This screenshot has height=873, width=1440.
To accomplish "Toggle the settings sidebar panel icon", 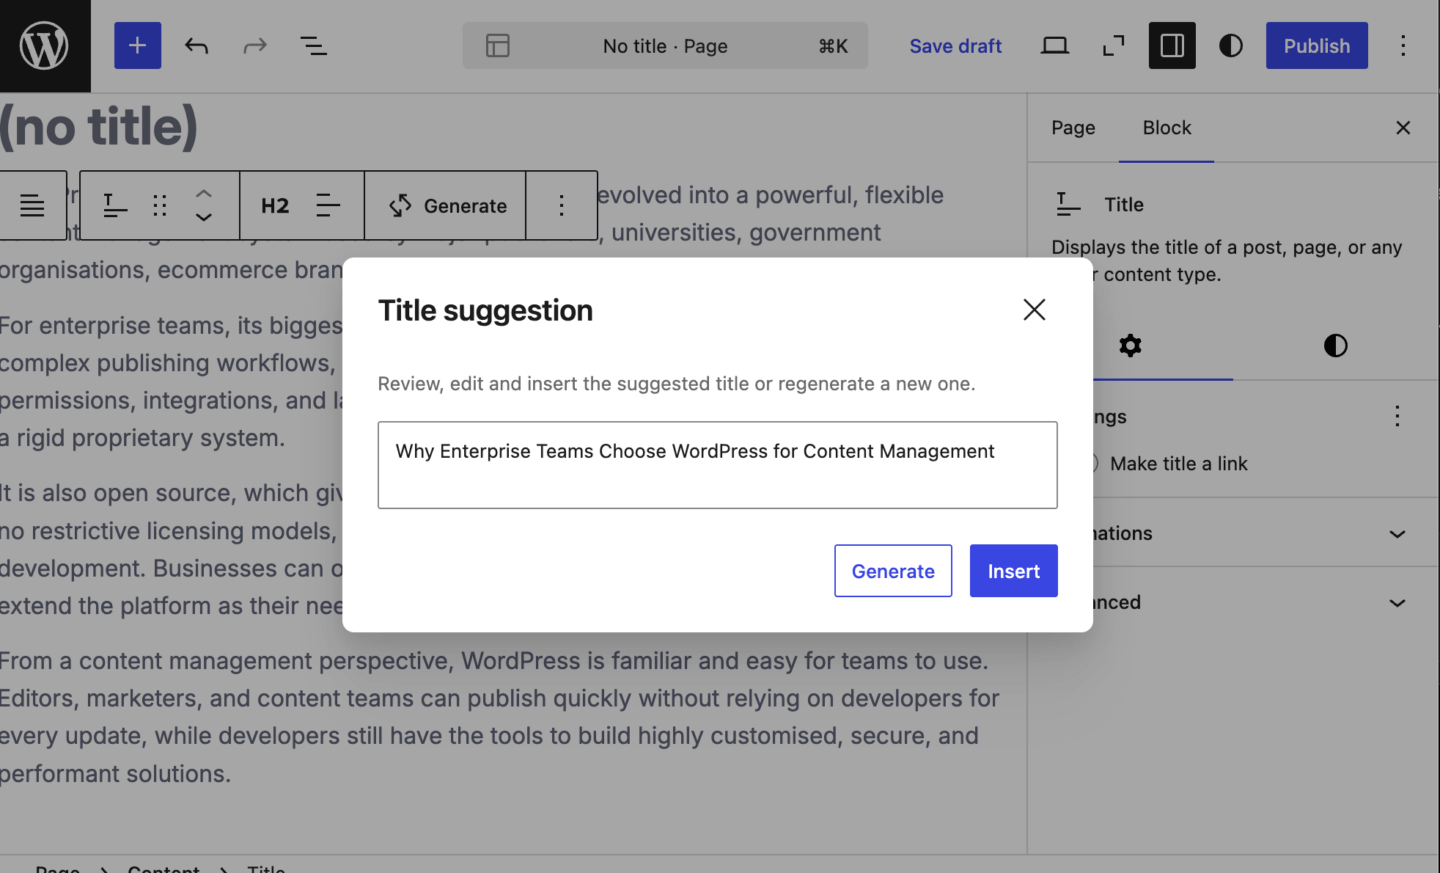I will [x=1172, y=46].
